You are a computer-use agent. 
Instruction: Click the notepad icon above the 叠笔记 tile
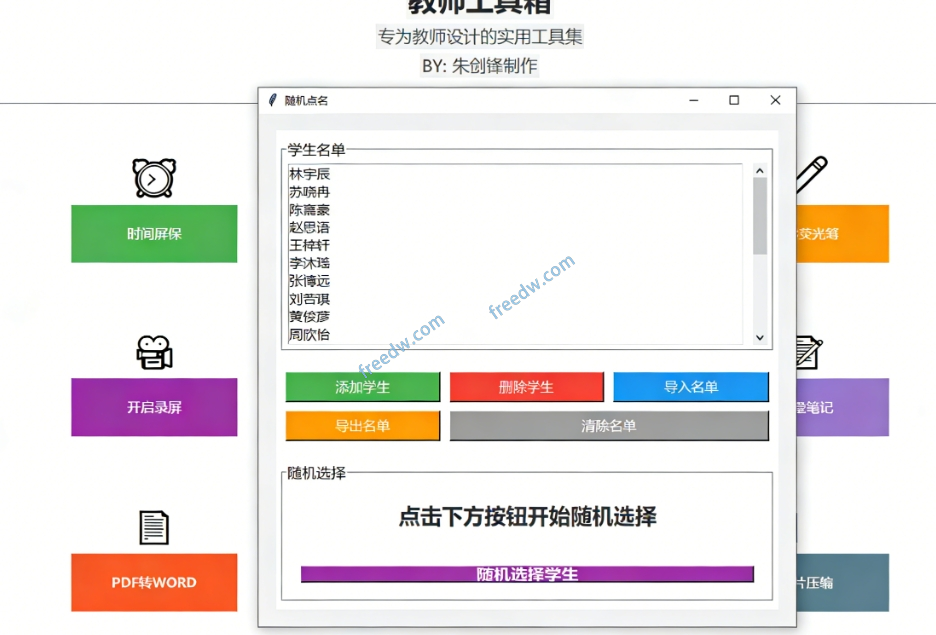(x=808, y=352)
